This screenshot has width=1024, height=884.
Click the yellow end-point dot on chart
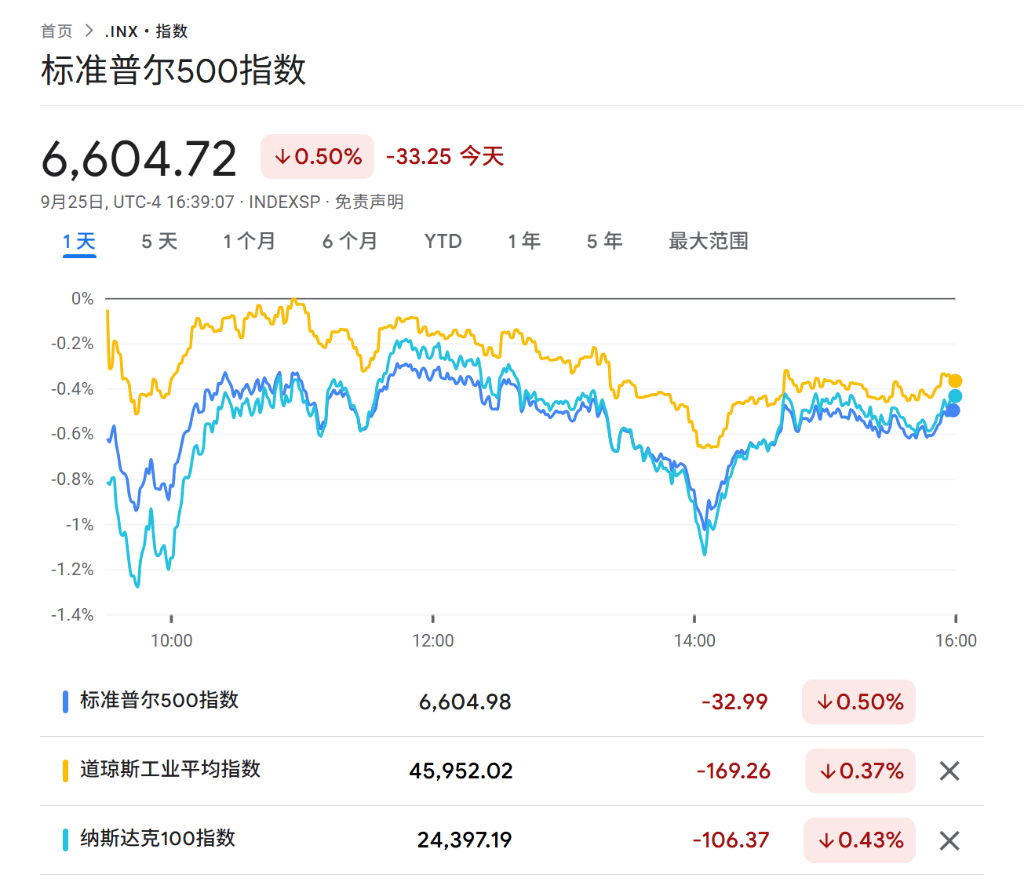955,381
